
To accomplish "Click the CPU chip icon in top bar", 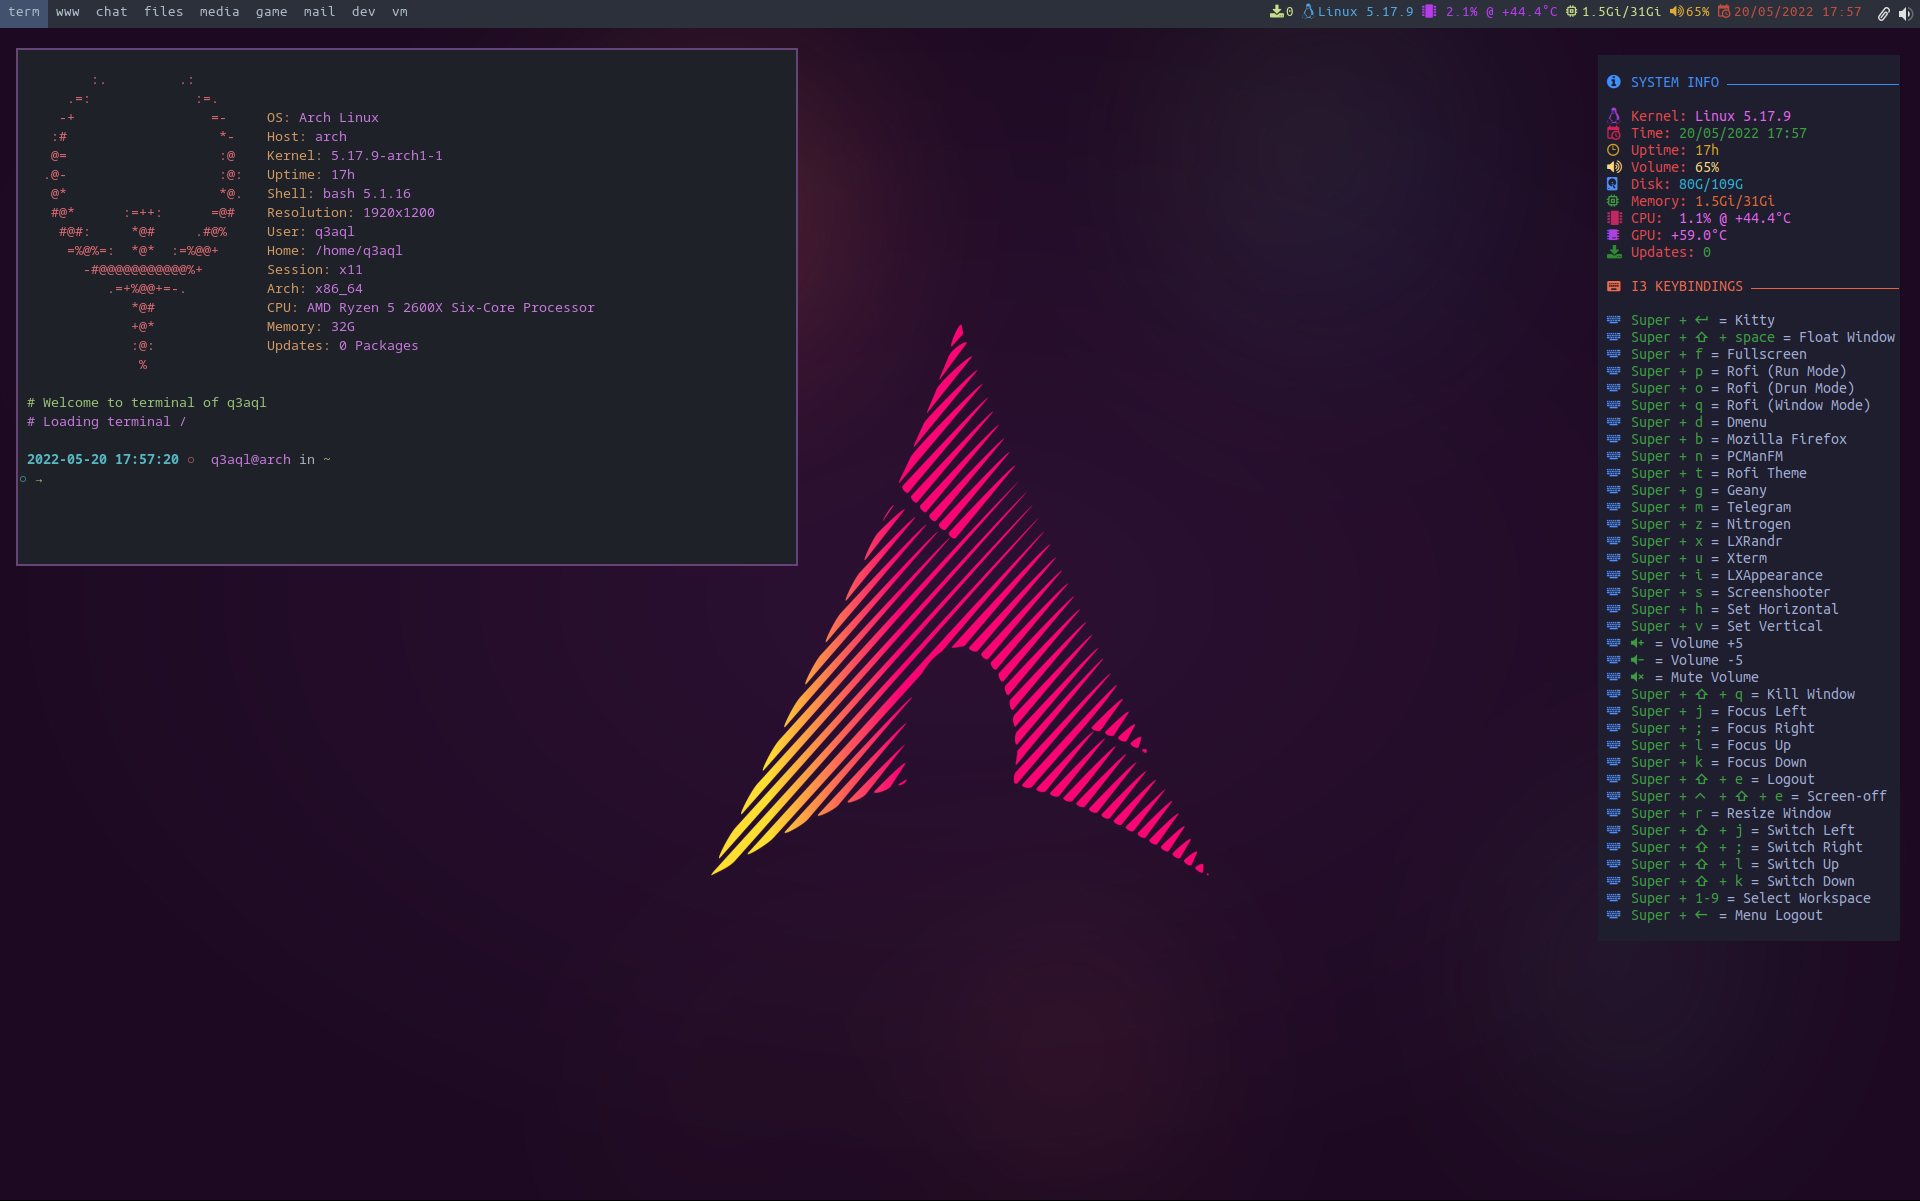I will click(x=1430, y=12).
